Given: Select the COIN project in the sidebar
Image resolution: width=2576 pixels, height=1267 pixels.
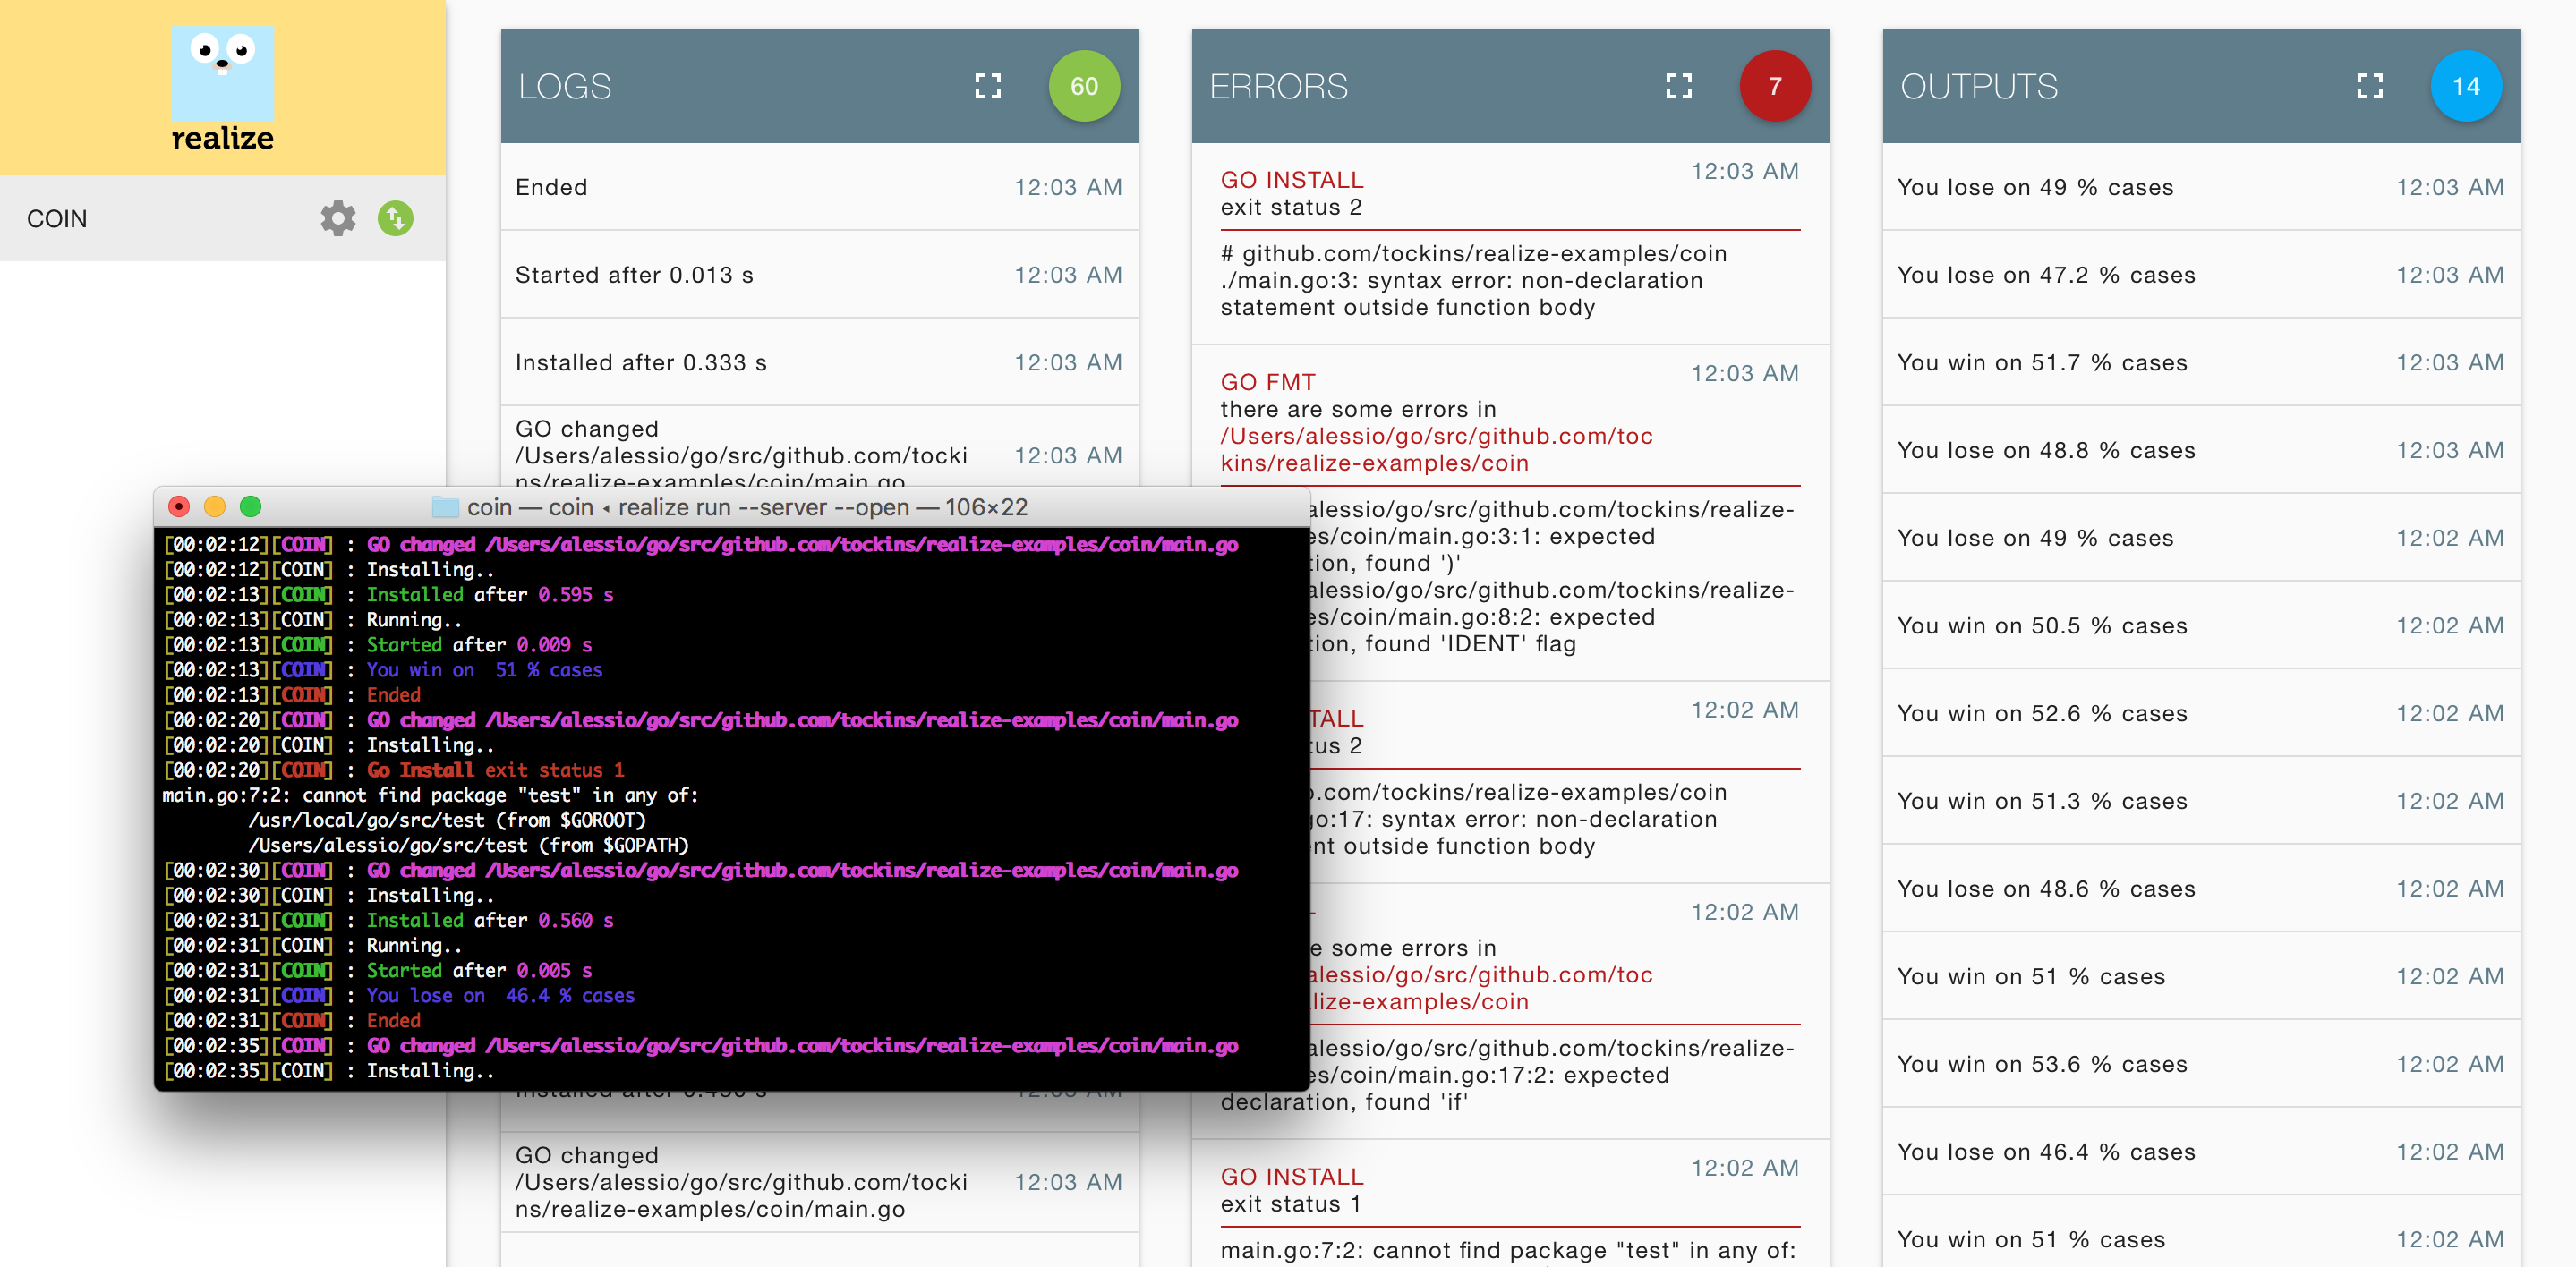Looking at the screenshot, I should coord(57,219).
